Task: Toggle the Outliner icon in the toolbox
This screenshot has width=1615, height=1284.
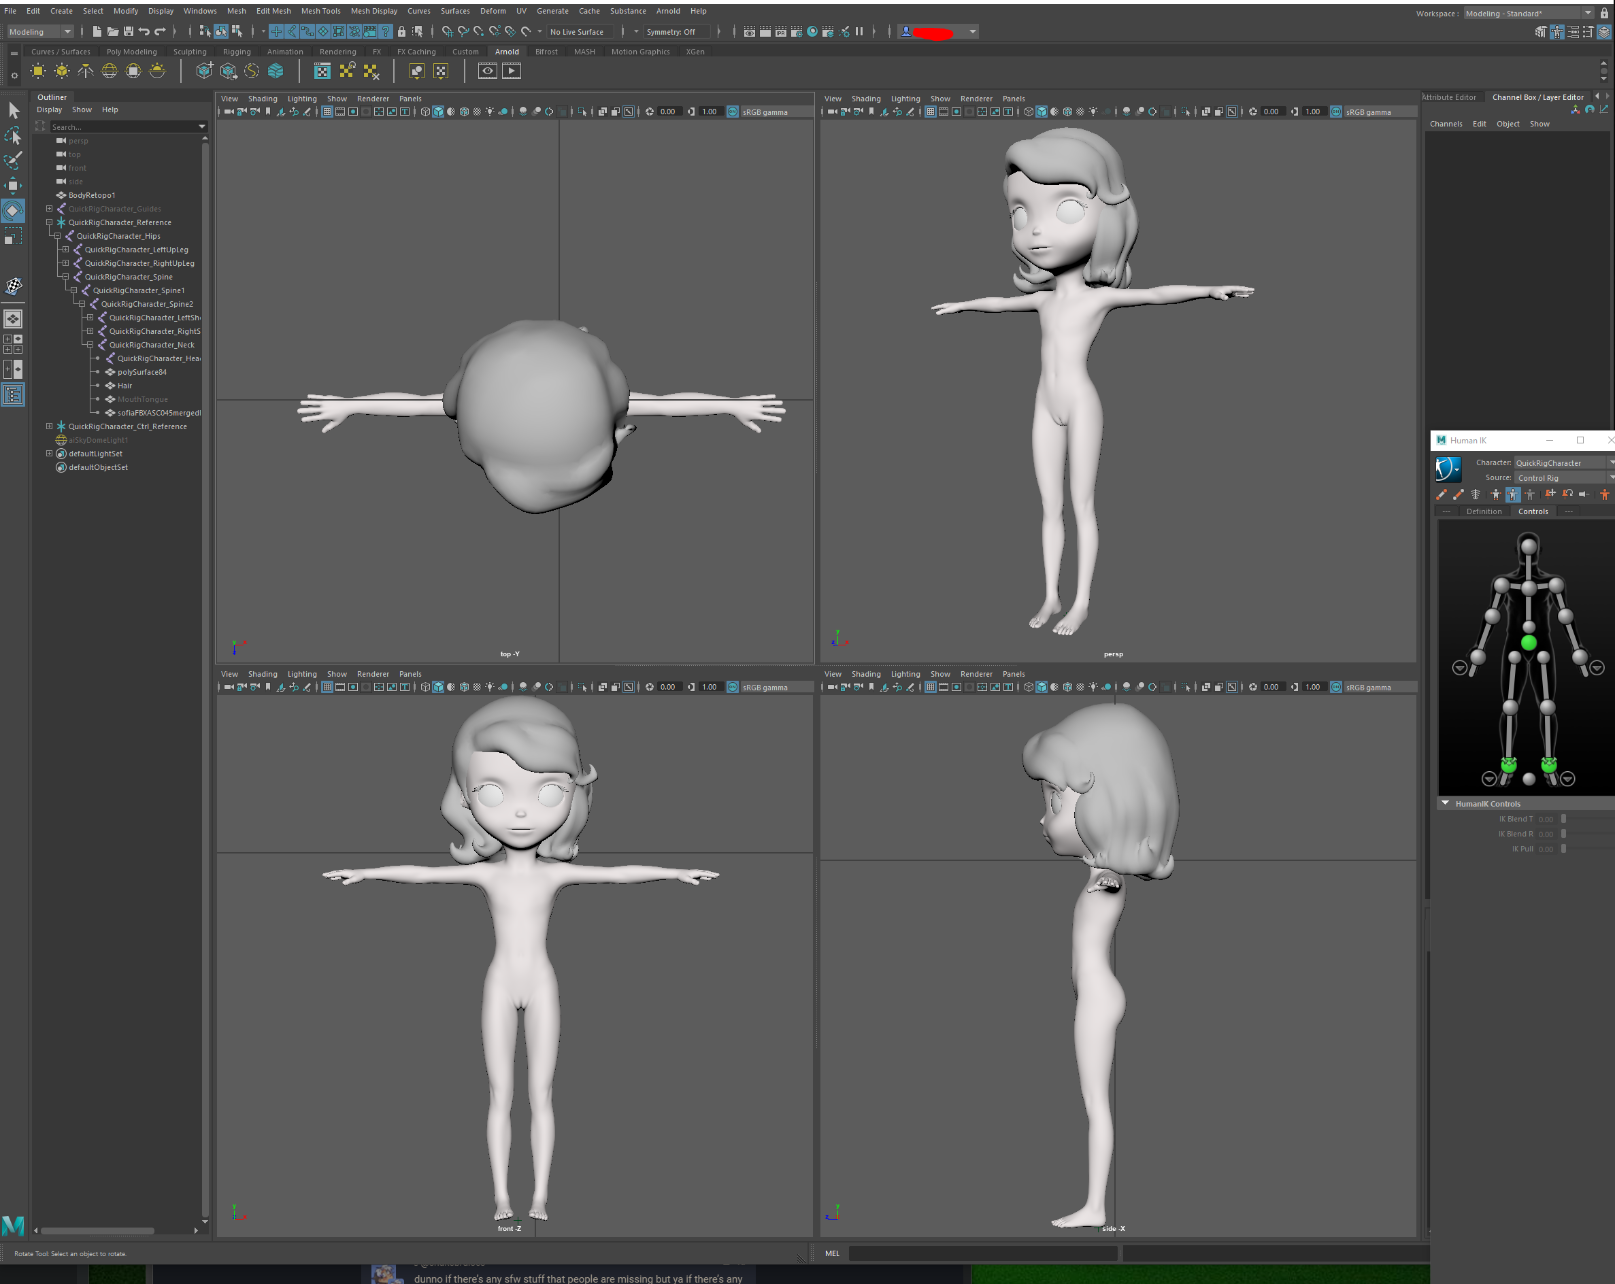Action: (13, 395)
